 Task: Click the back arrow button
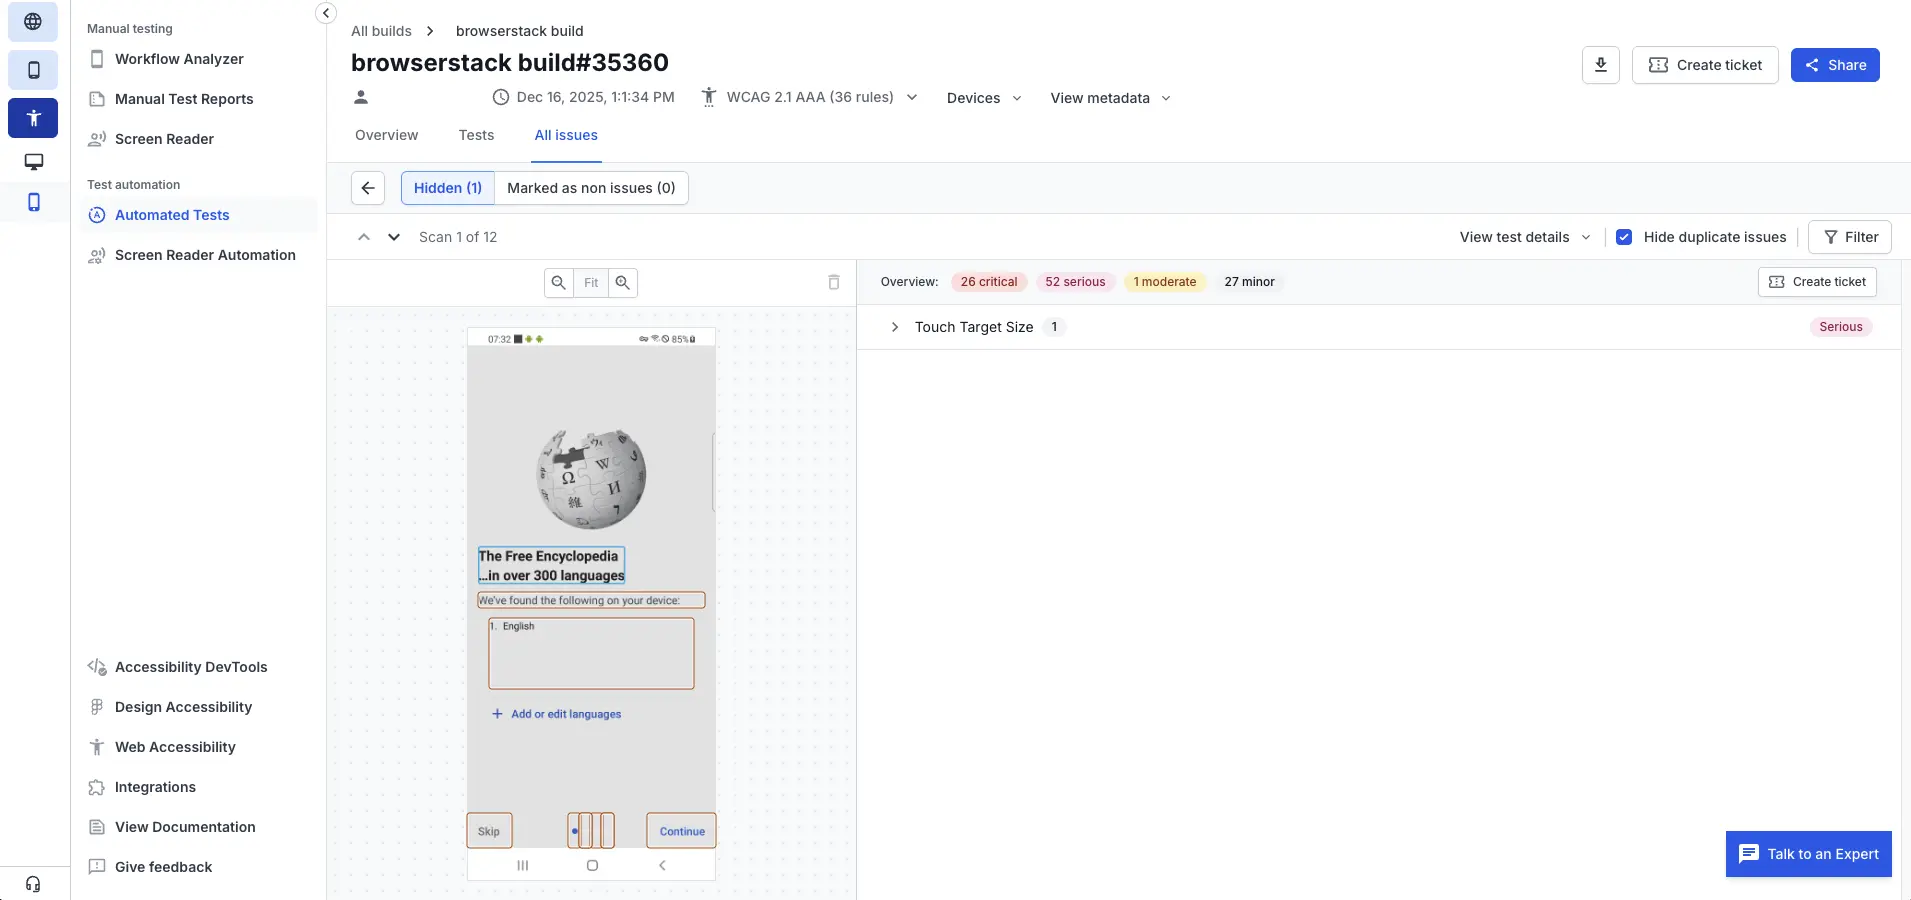368,188
